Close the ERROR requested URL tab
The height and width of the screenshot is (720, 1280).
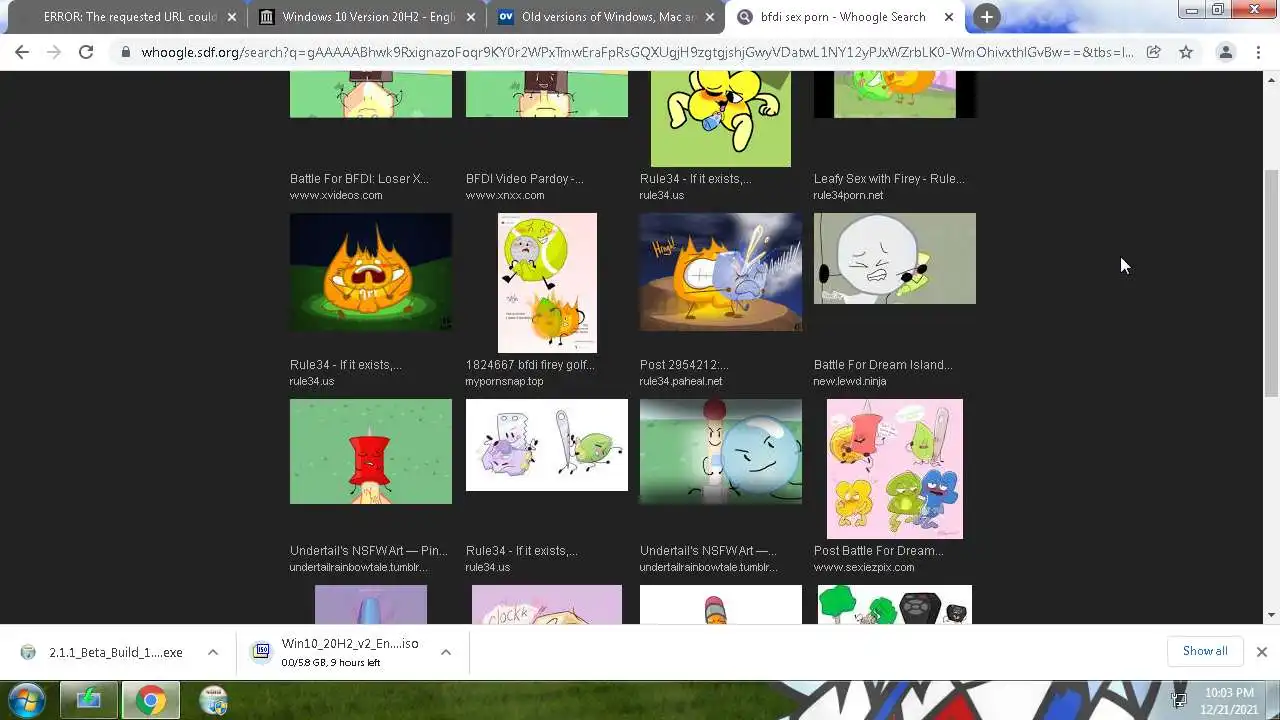click(232, 17)
